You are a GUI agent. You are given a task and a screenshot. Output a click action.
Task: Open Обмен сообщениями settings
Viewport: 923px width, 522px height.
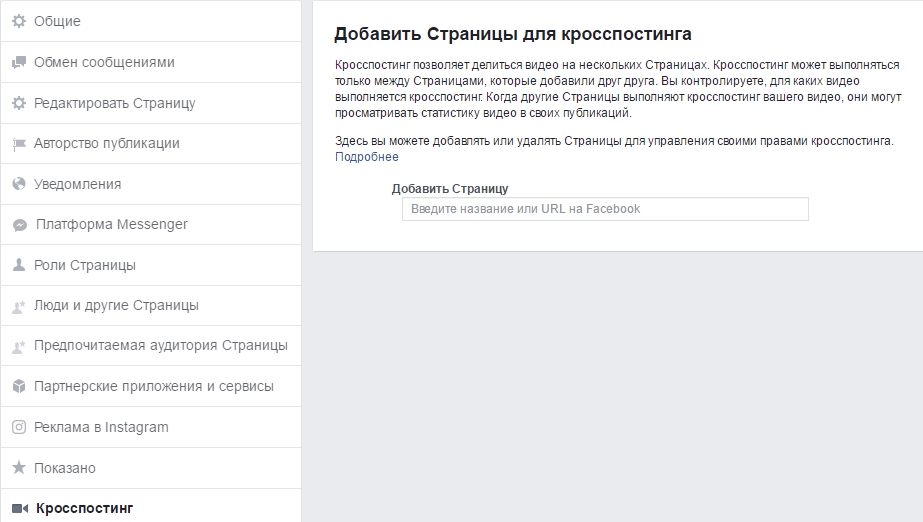(x=104, y=62)
